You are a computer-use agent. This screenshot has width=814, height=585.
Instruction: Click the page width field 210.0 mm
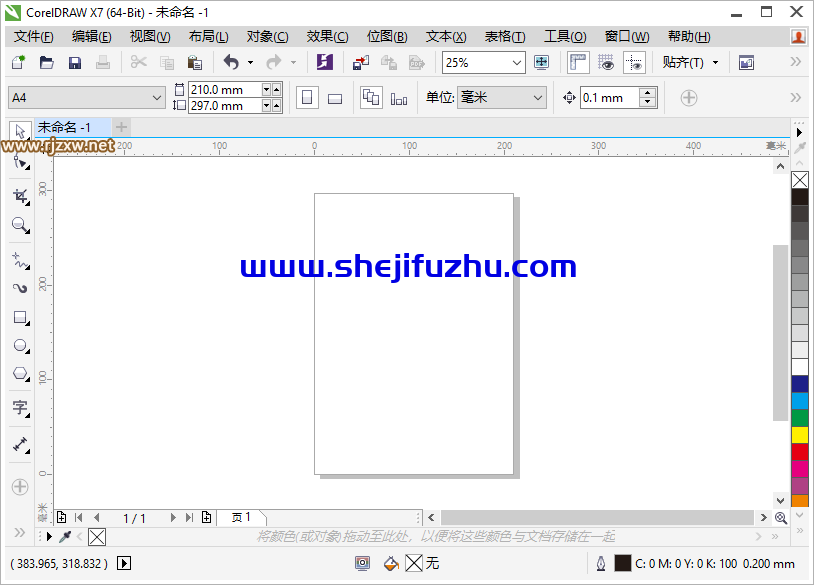point(225,90)
